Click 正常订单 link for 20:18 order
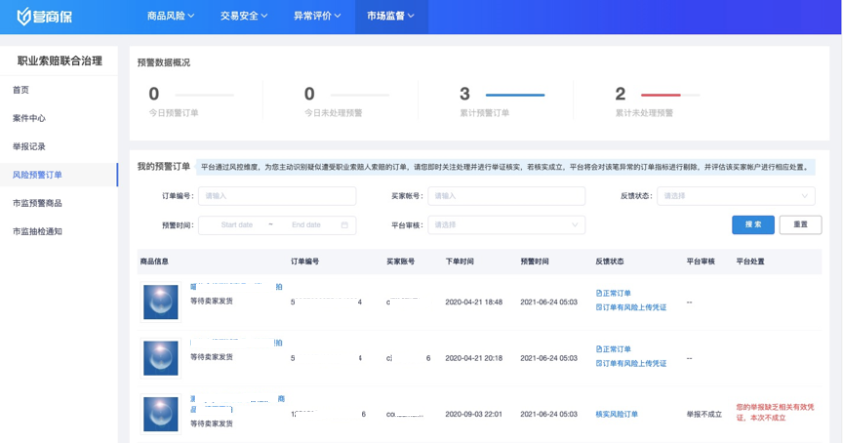 coord(613,349)
